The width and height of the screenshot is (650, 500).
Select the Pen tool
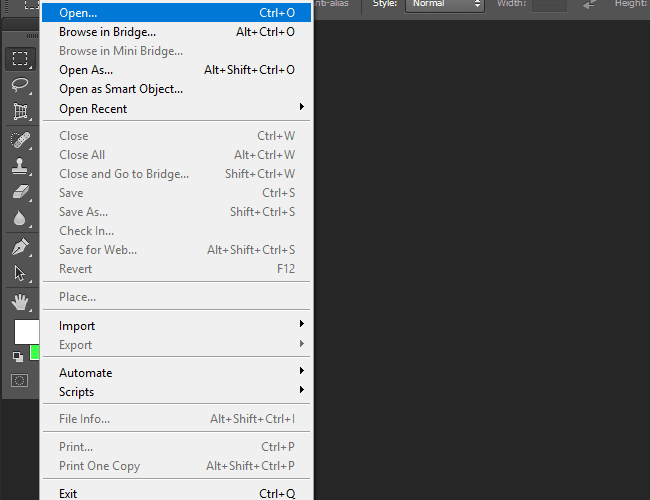pyautogui.click(x=20, y=248)
